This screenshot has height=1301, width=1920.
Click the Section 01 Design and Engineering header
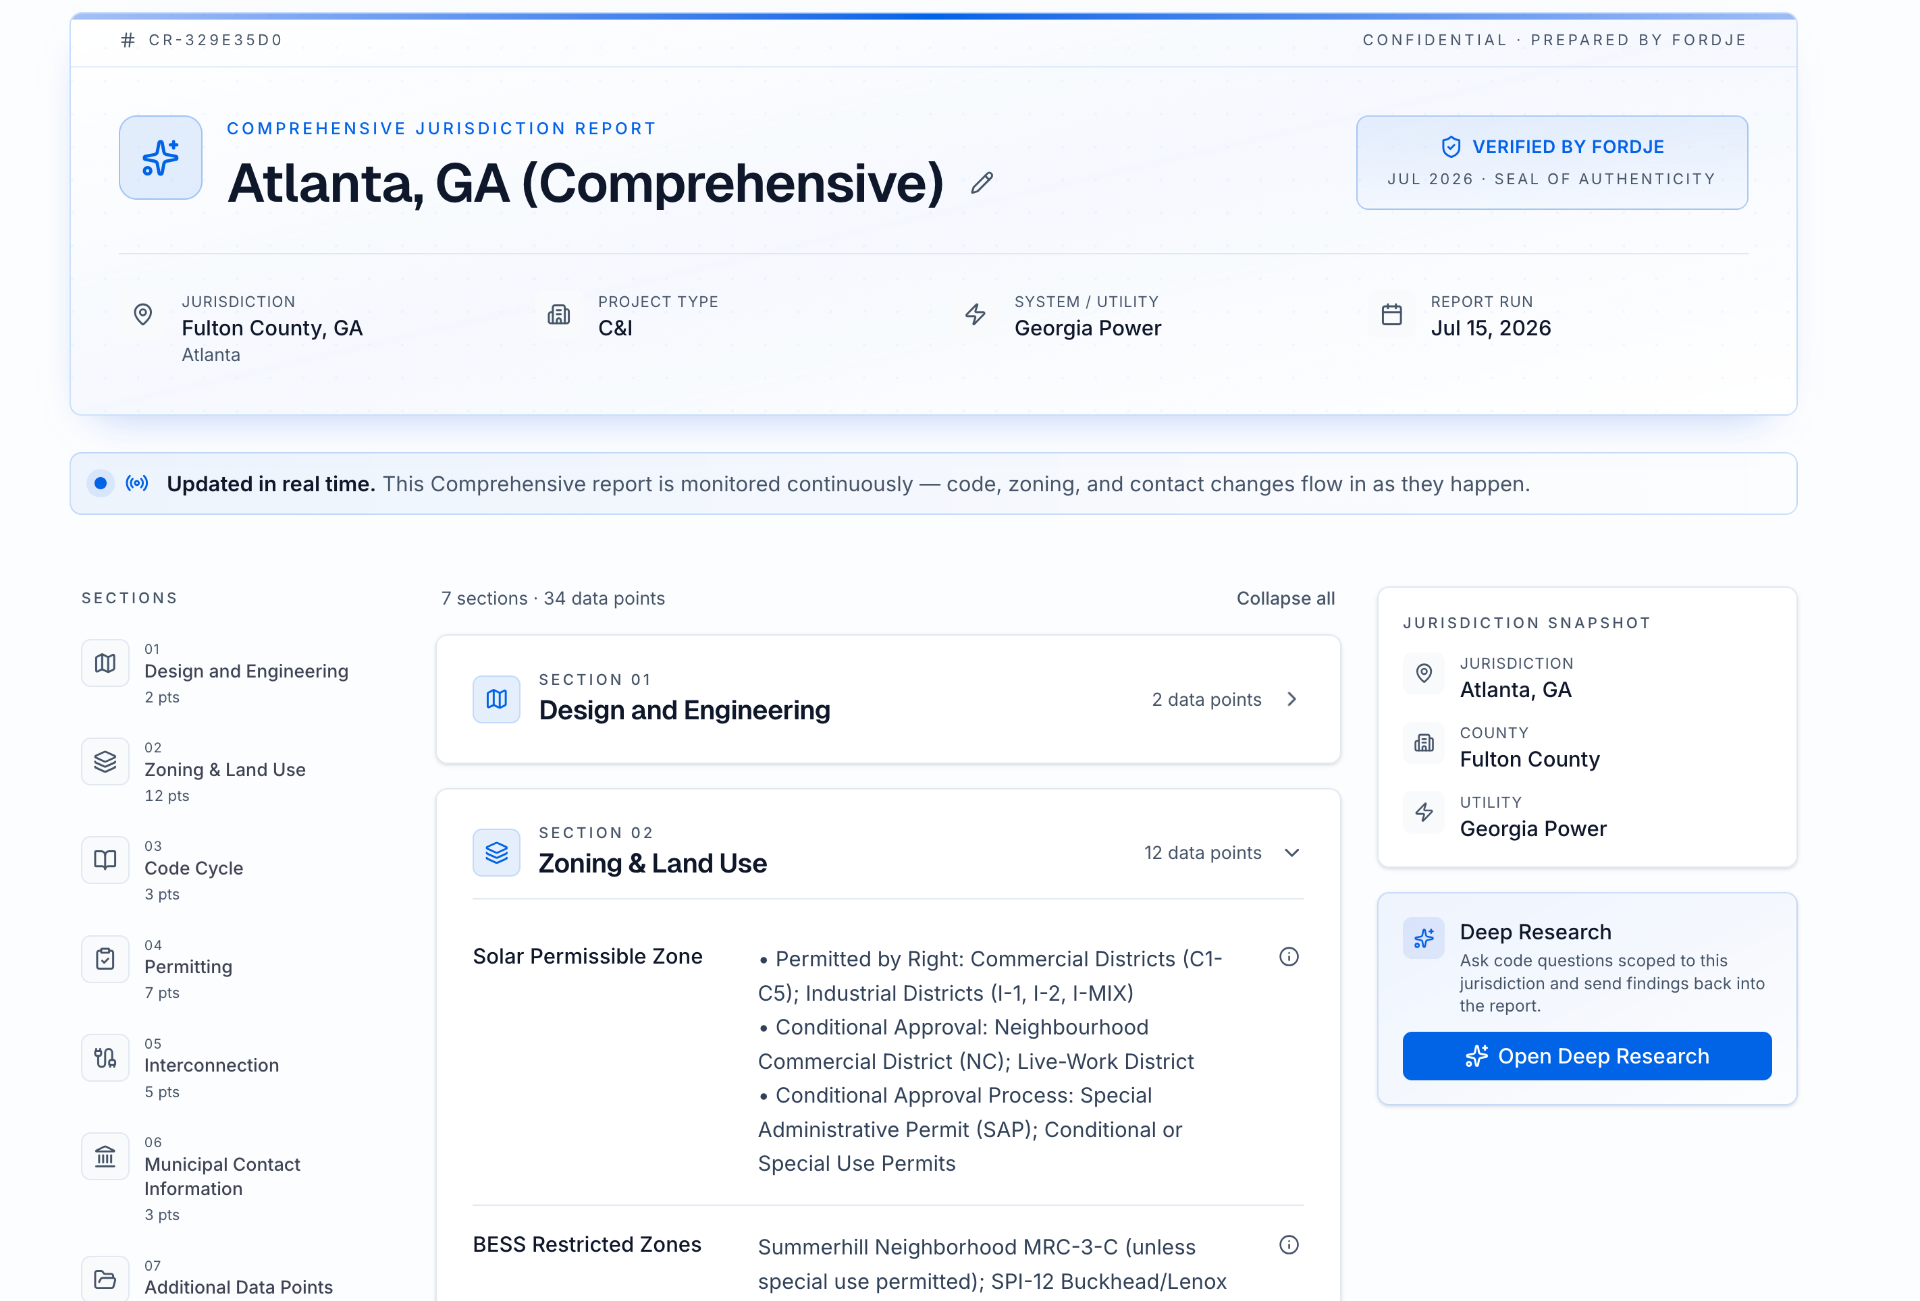coord(888,699)
